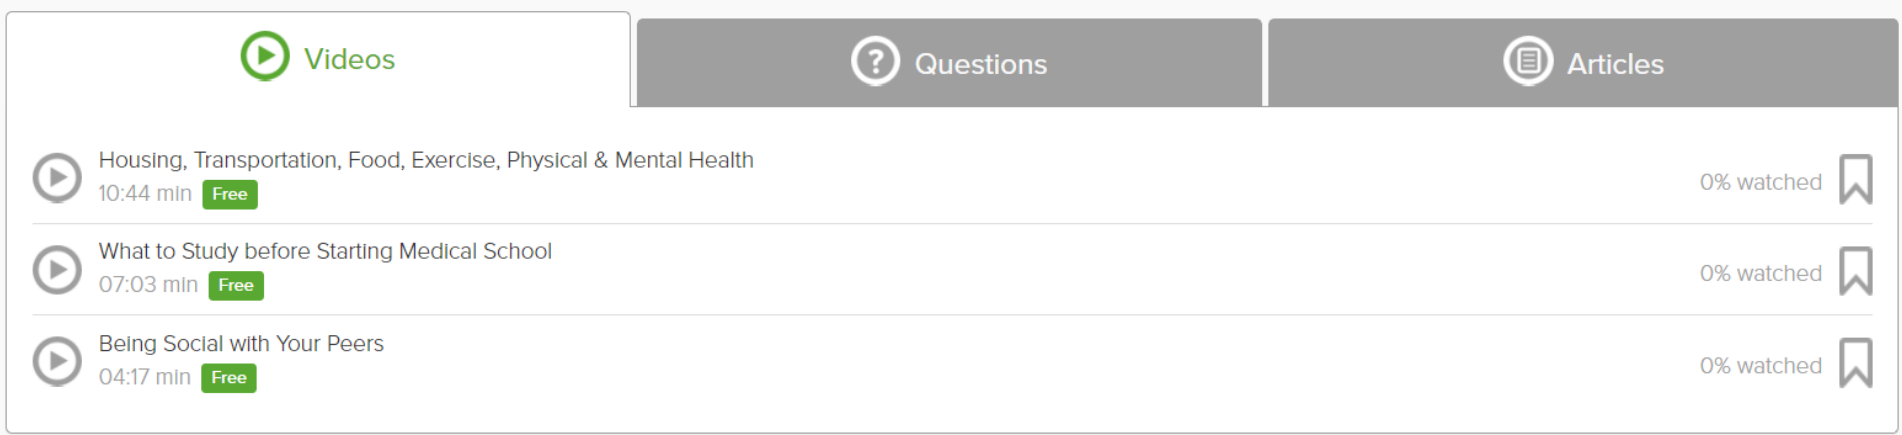
Task: Select the Videos tab
Action: point(318,59)
